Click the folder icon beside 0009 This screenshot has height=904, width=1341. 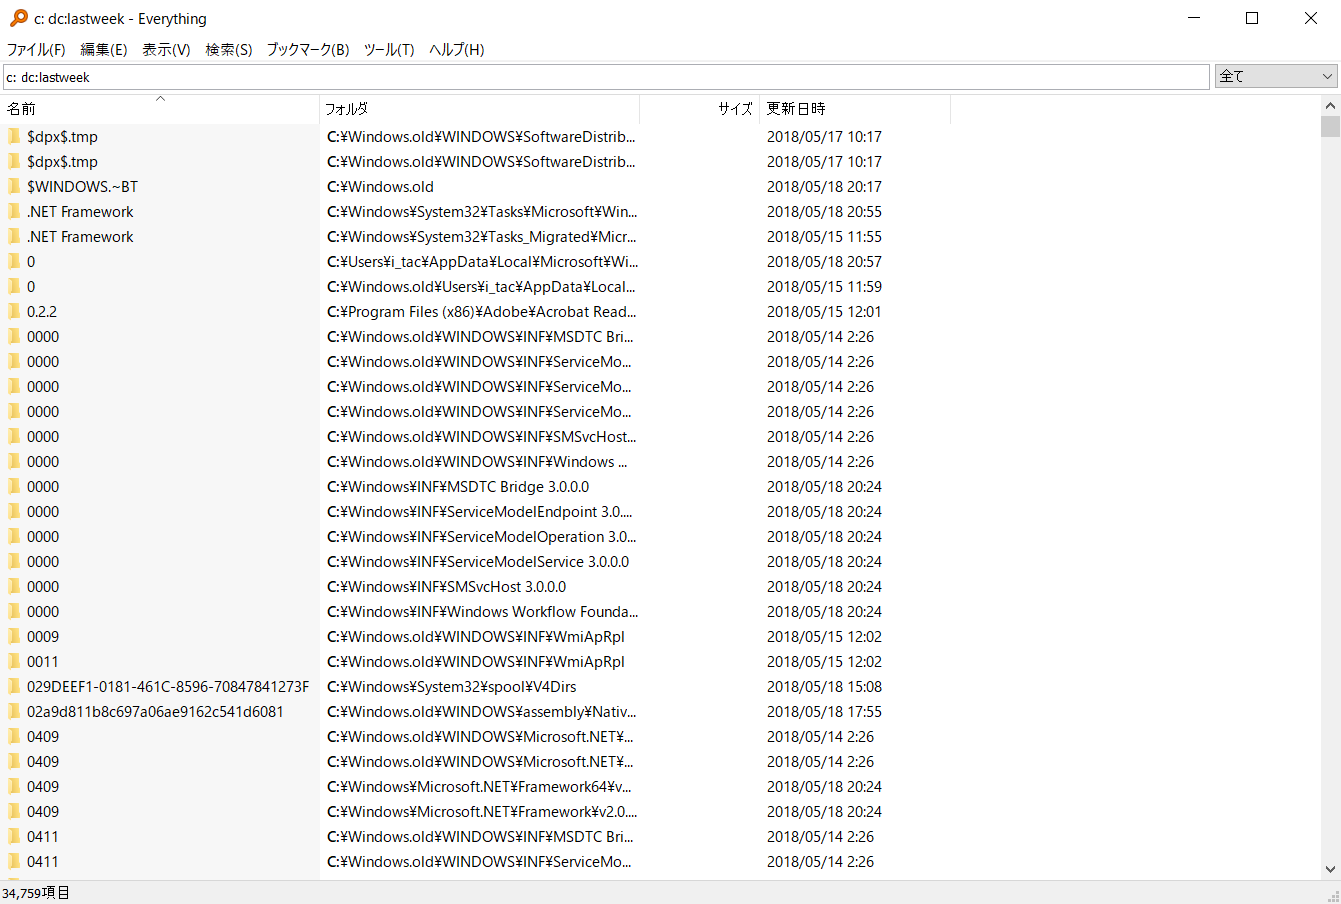point(14,636)
